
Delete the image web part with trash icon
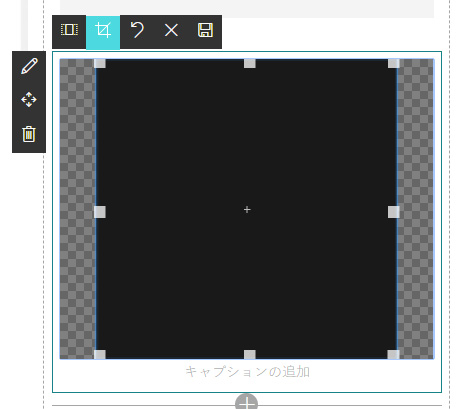(x=29, y=134)
